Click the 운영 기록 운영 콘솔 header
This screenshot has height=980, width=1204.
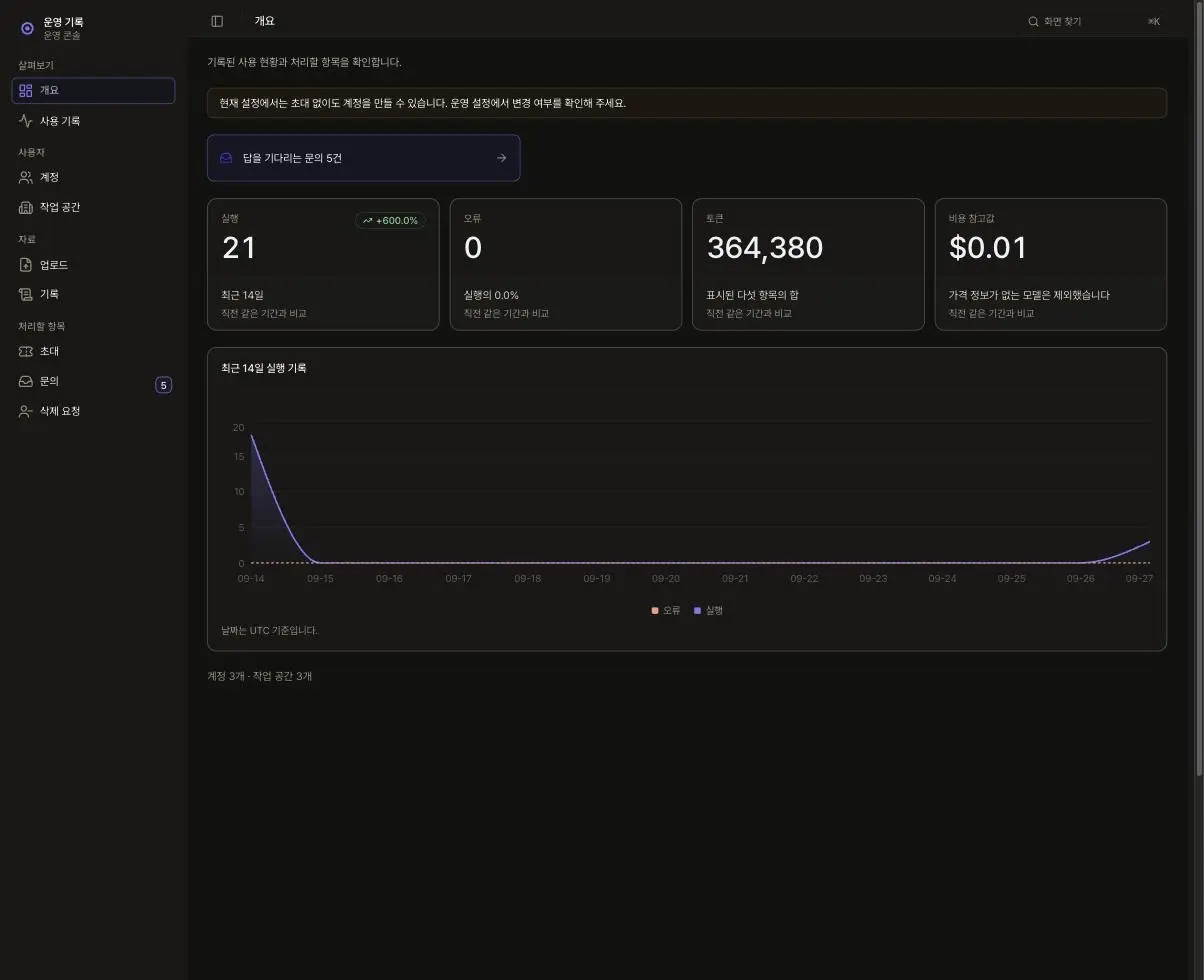pos(93,28)
